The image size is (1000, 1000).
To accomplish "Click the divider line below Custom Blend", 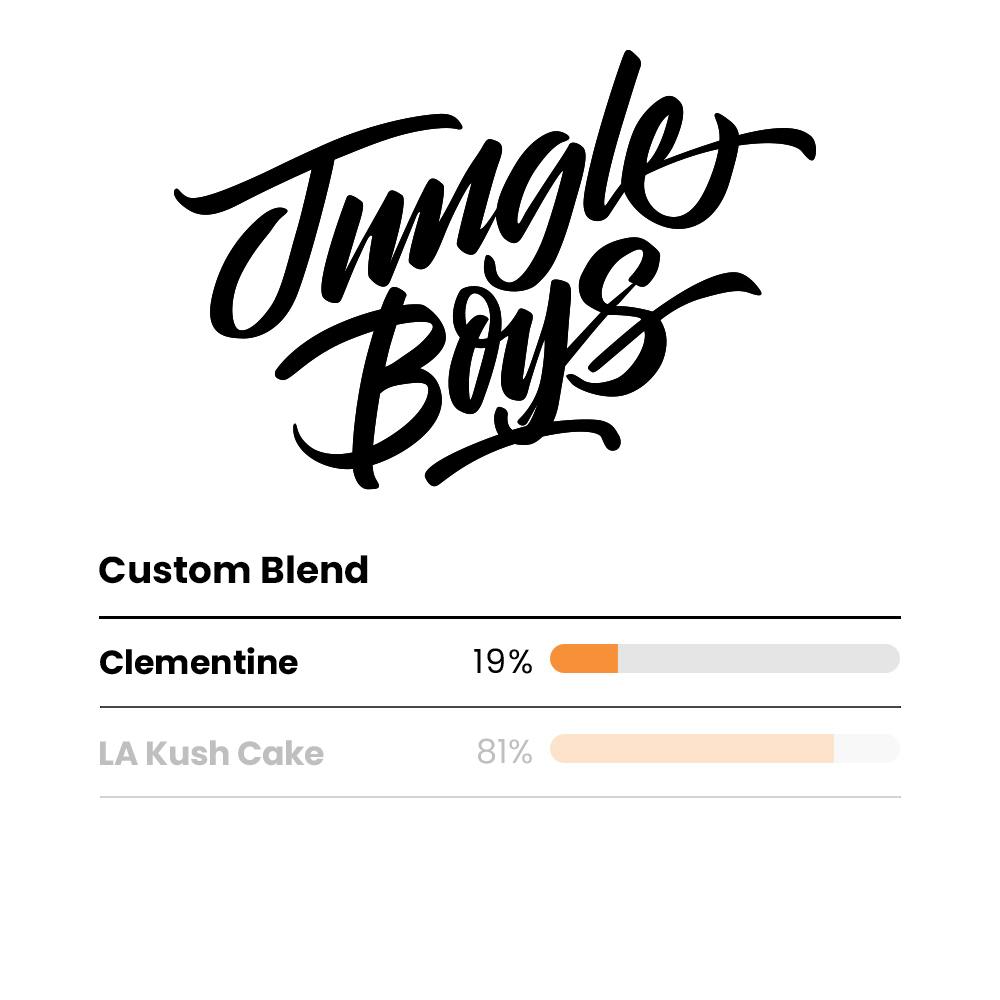I will pyautogui.click(x=500, y=618).
